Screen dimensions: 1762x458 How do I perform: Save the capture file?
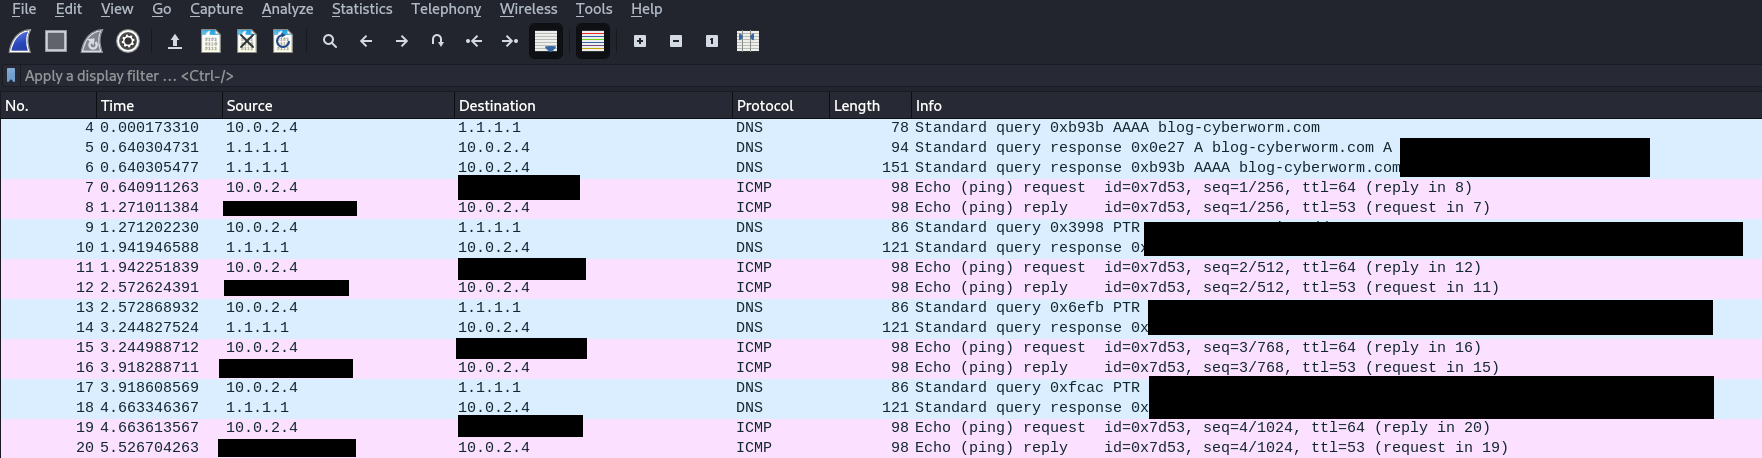(210, 41)
